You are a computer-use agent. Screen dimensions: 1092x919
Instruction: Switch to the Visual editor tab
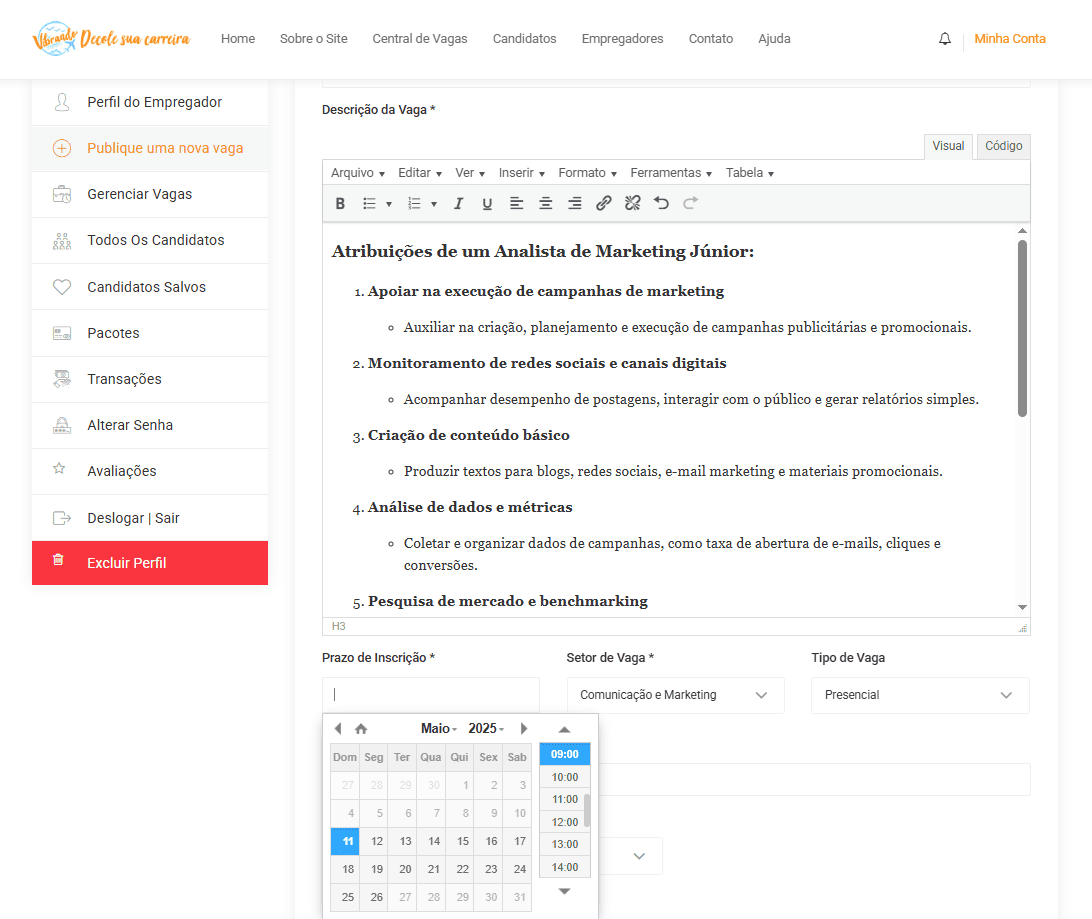948,146
